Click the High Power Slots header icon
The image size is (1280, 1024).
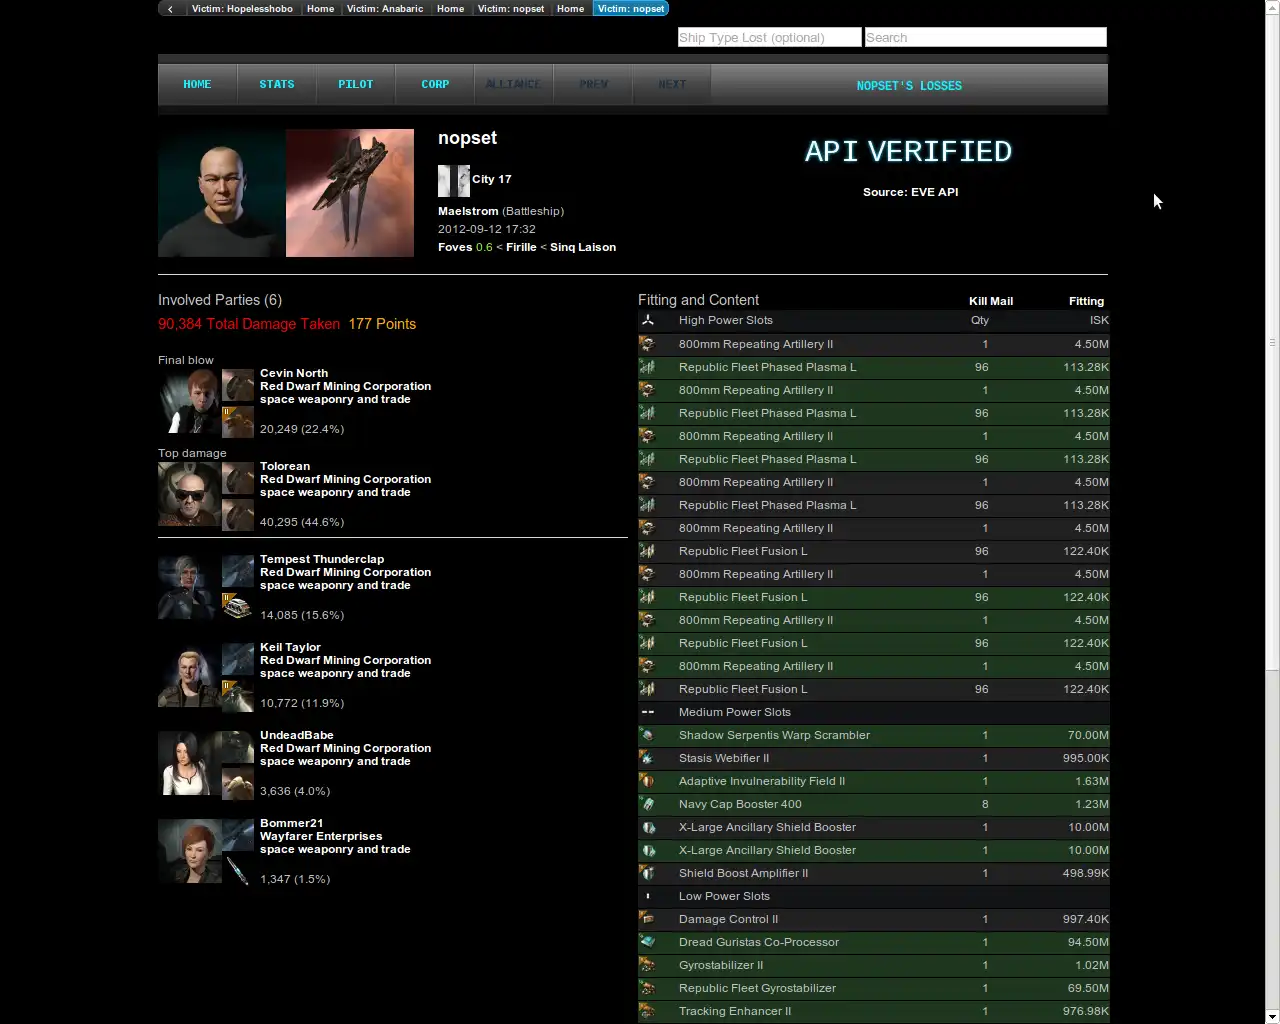click(648, 321)
